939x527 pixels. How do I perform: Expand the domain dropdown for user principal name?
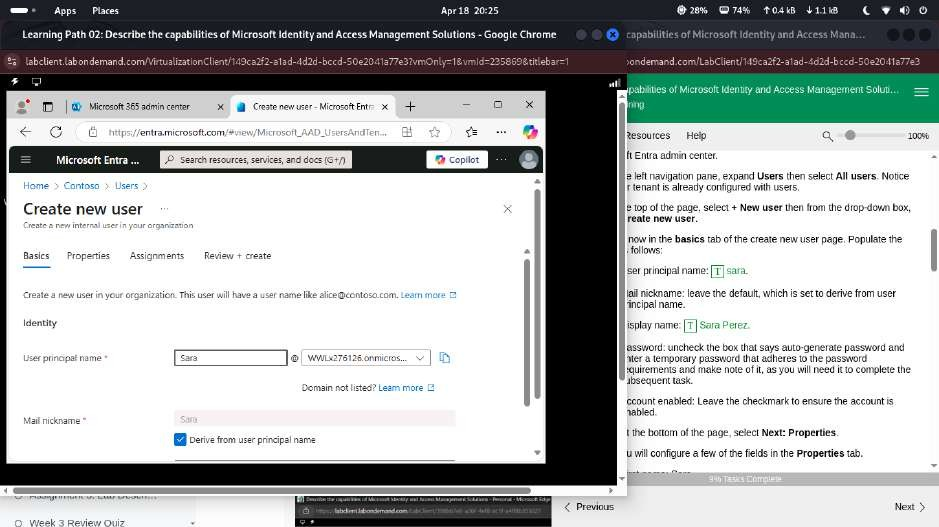coord(419,358)
